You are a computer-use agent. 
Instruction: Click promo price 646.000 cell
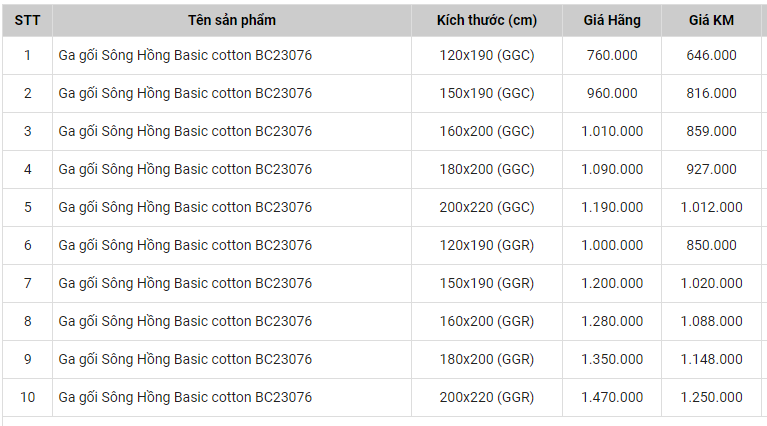[x=711, y=56]
